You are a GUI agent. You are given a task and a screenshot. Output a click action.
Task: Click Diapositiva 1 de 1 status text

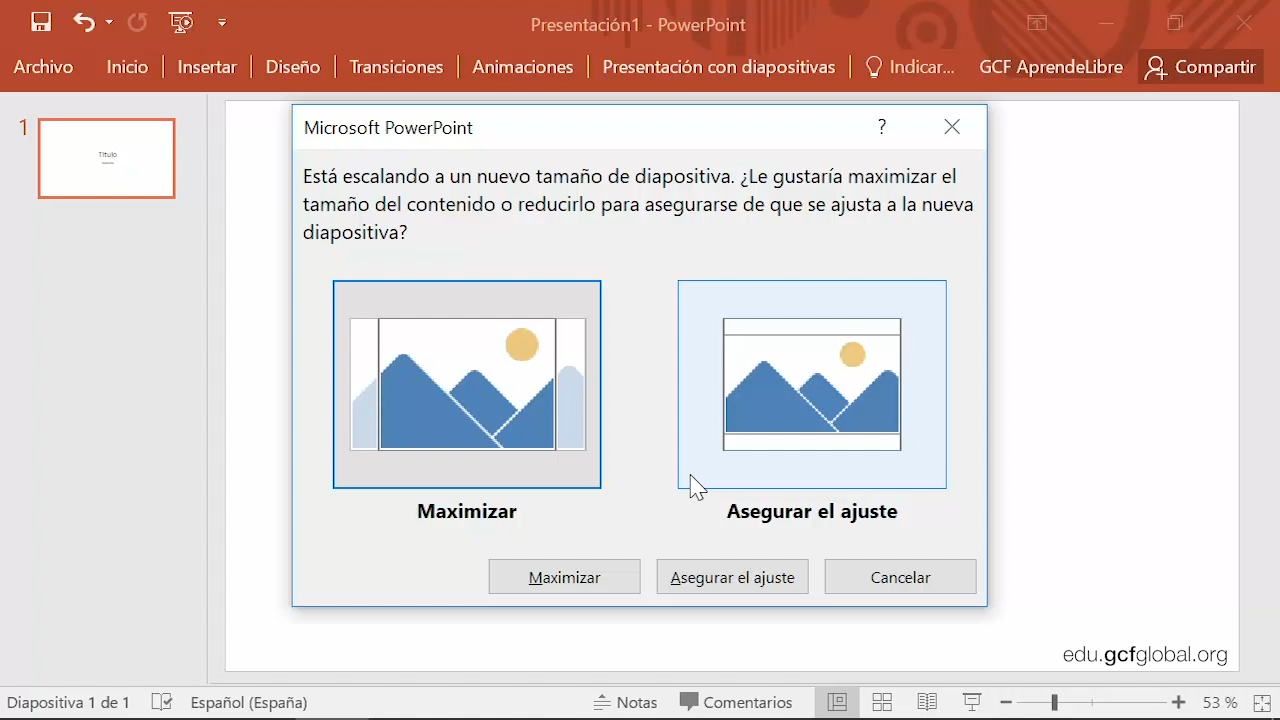click(68, 702)
